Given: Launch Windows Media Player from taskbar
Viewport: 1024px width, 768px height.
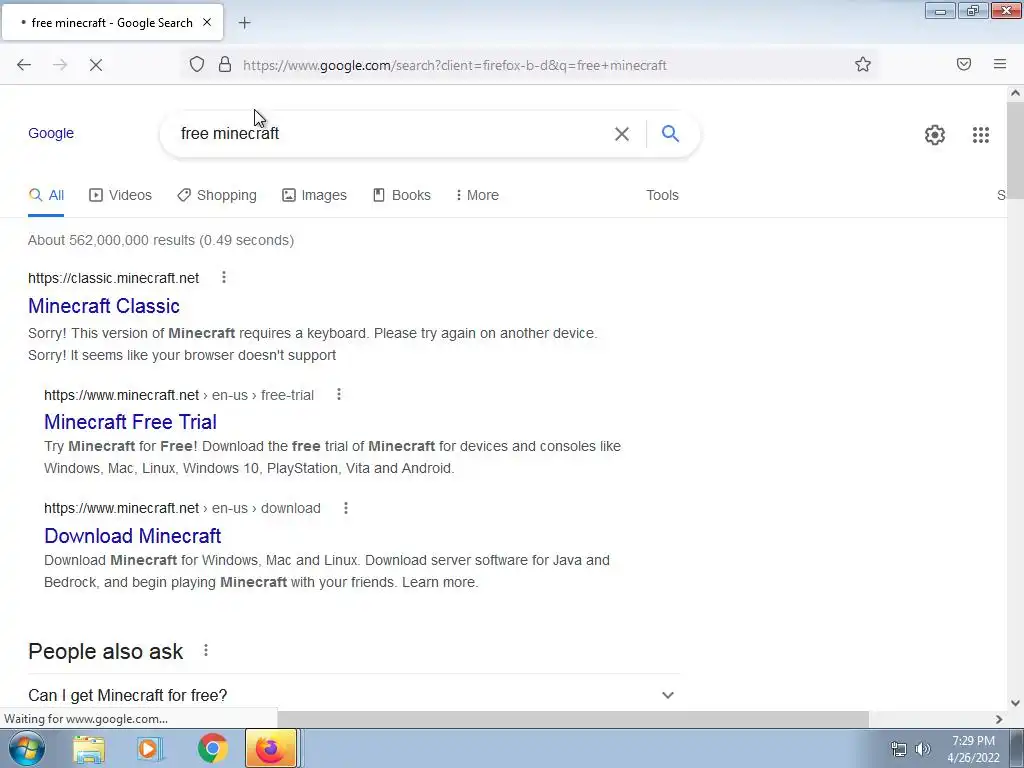Looking at the screenshot, I should 150,749.
